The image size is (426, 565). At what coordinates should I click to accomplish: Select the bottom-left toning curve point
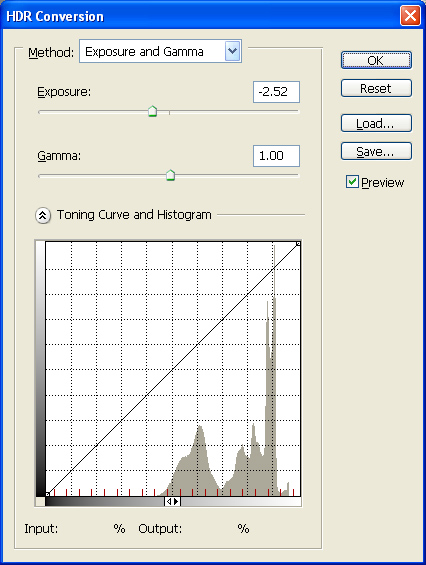coord(48,494)
